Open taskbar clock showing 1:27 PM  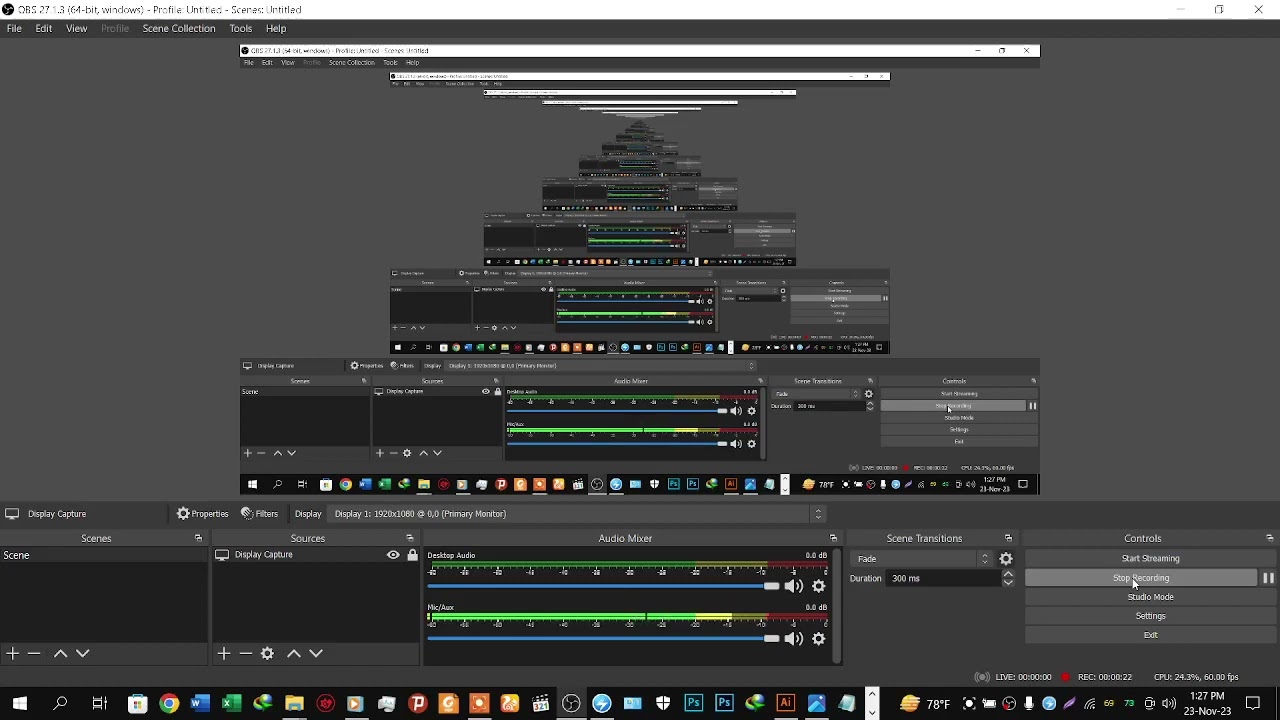click(x=1207, y=704)
